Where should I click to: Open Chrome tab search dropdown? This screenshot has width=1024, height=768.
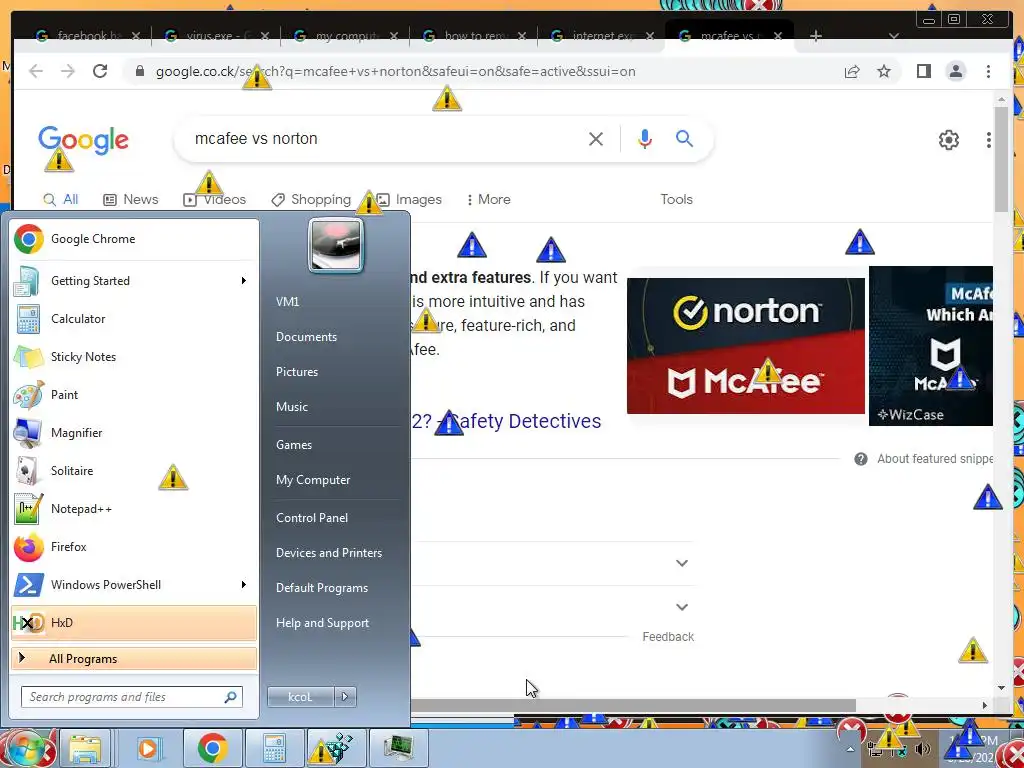coord(894,36)
